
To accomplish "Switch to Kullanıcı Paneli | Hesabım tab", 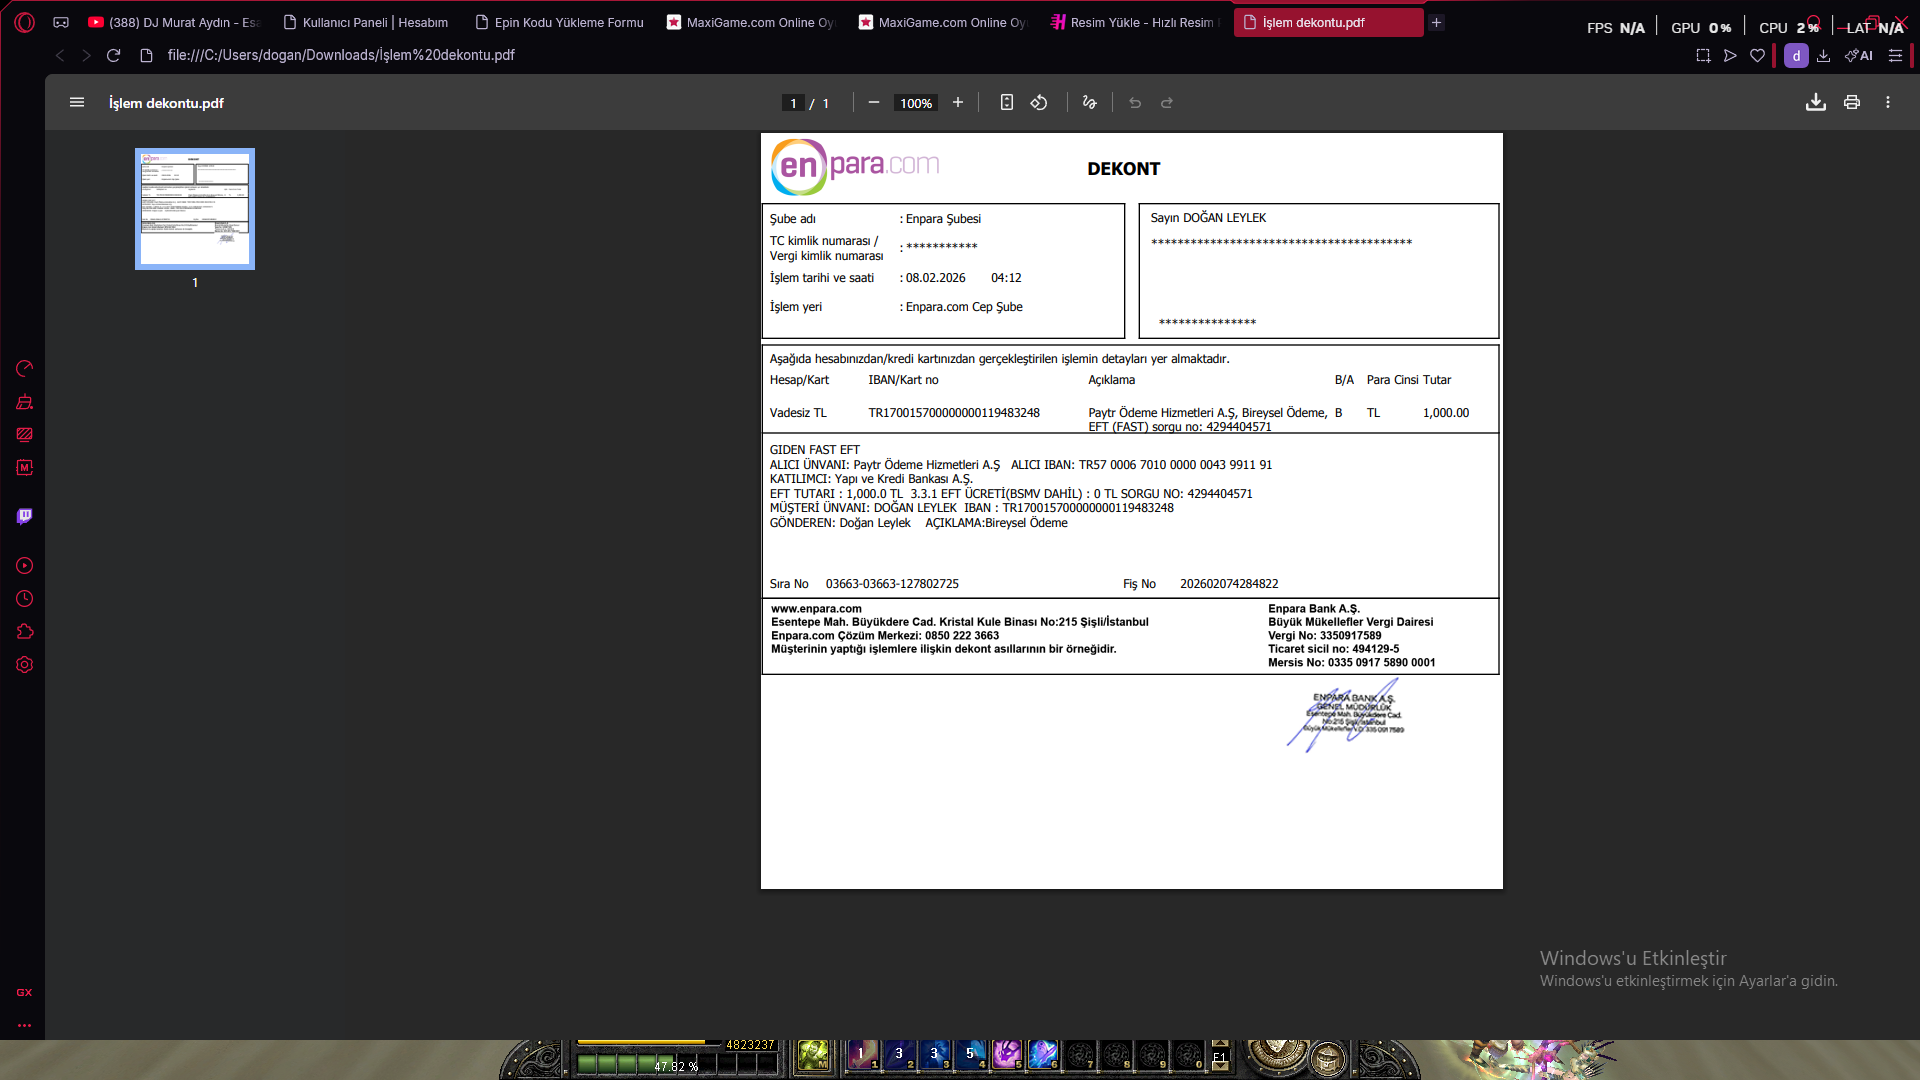I will [x=365, y=22].
